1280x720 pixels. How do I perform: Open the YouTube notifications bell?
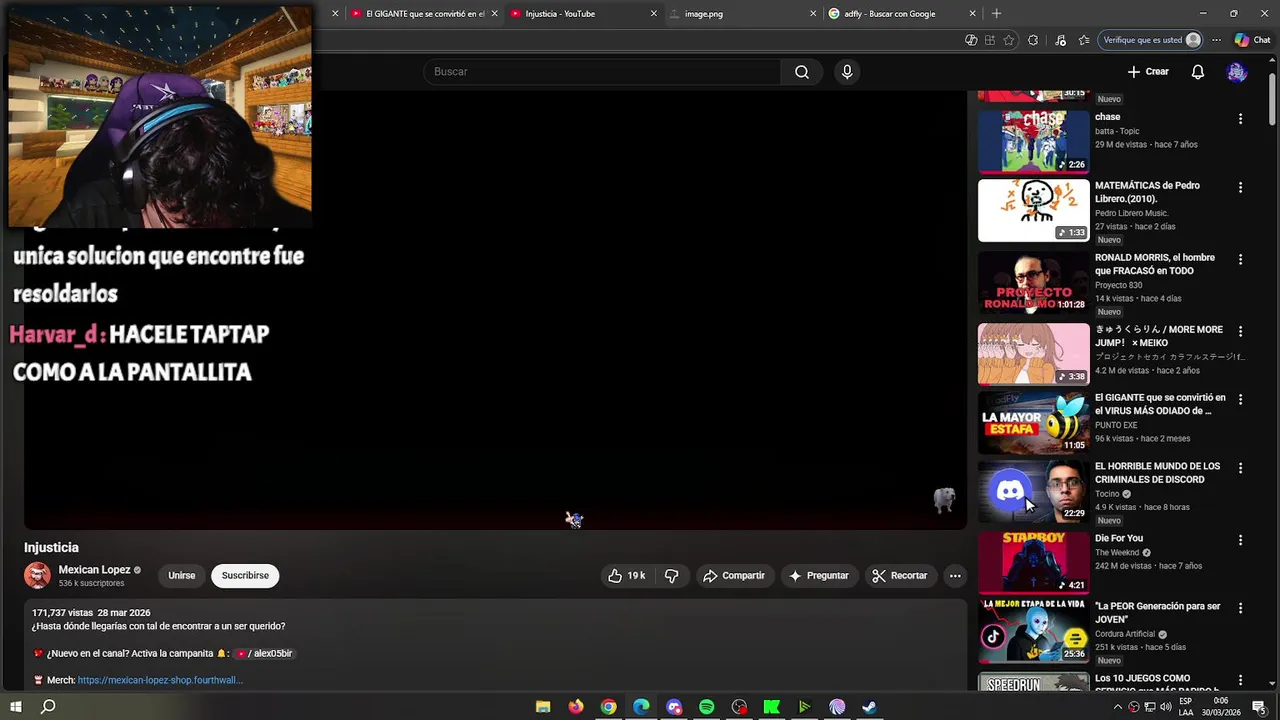click(x=1197, y=72)
